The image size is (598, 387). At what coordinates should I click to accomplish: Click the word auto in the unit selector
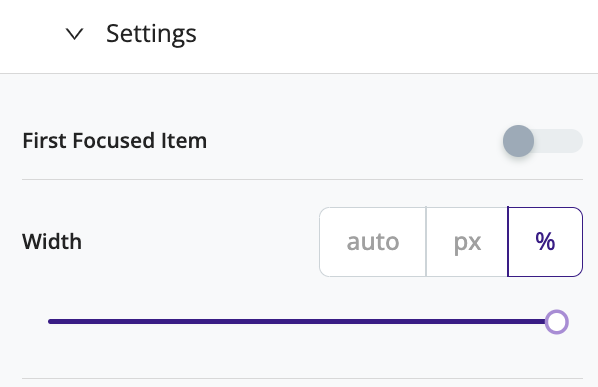click(373, 242)
